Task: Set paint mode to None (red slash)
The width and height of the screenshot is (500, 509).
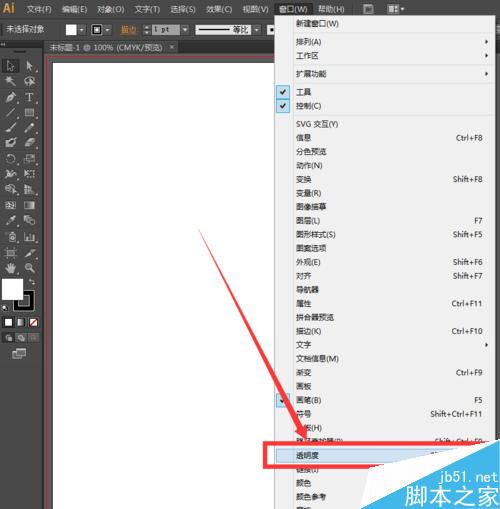Action: point(33,322)
